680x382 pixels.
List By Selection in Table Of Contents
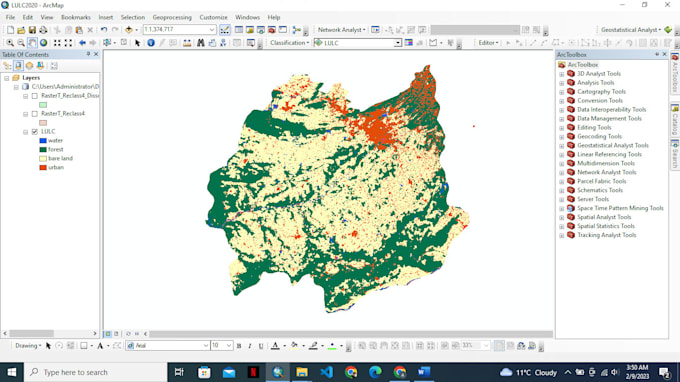pos(40,66)
